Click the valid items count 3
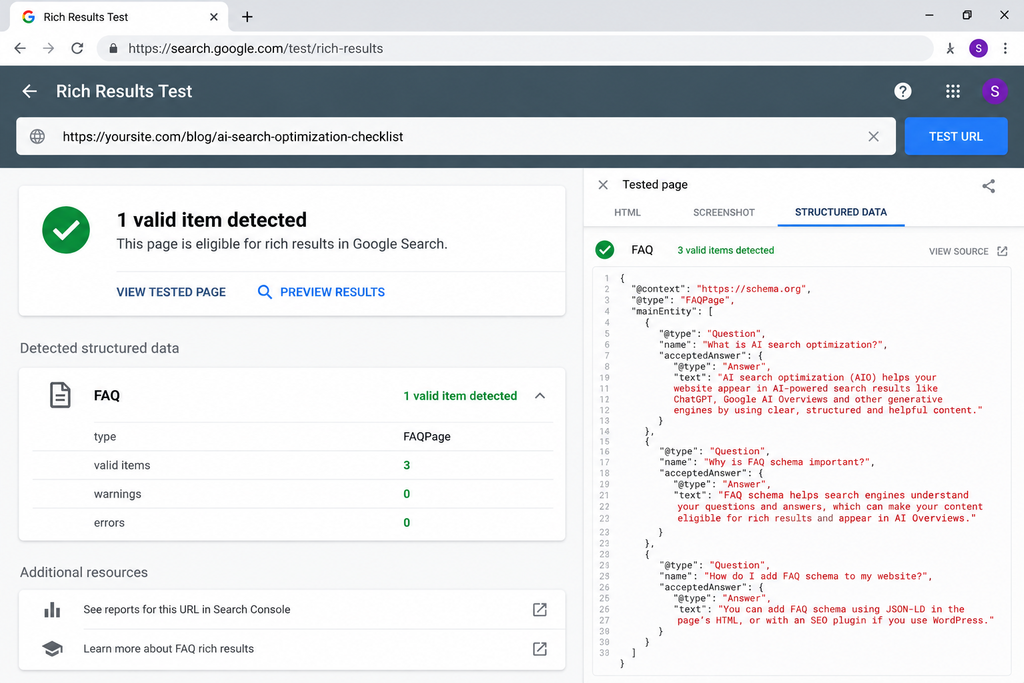 coord(406,465)
